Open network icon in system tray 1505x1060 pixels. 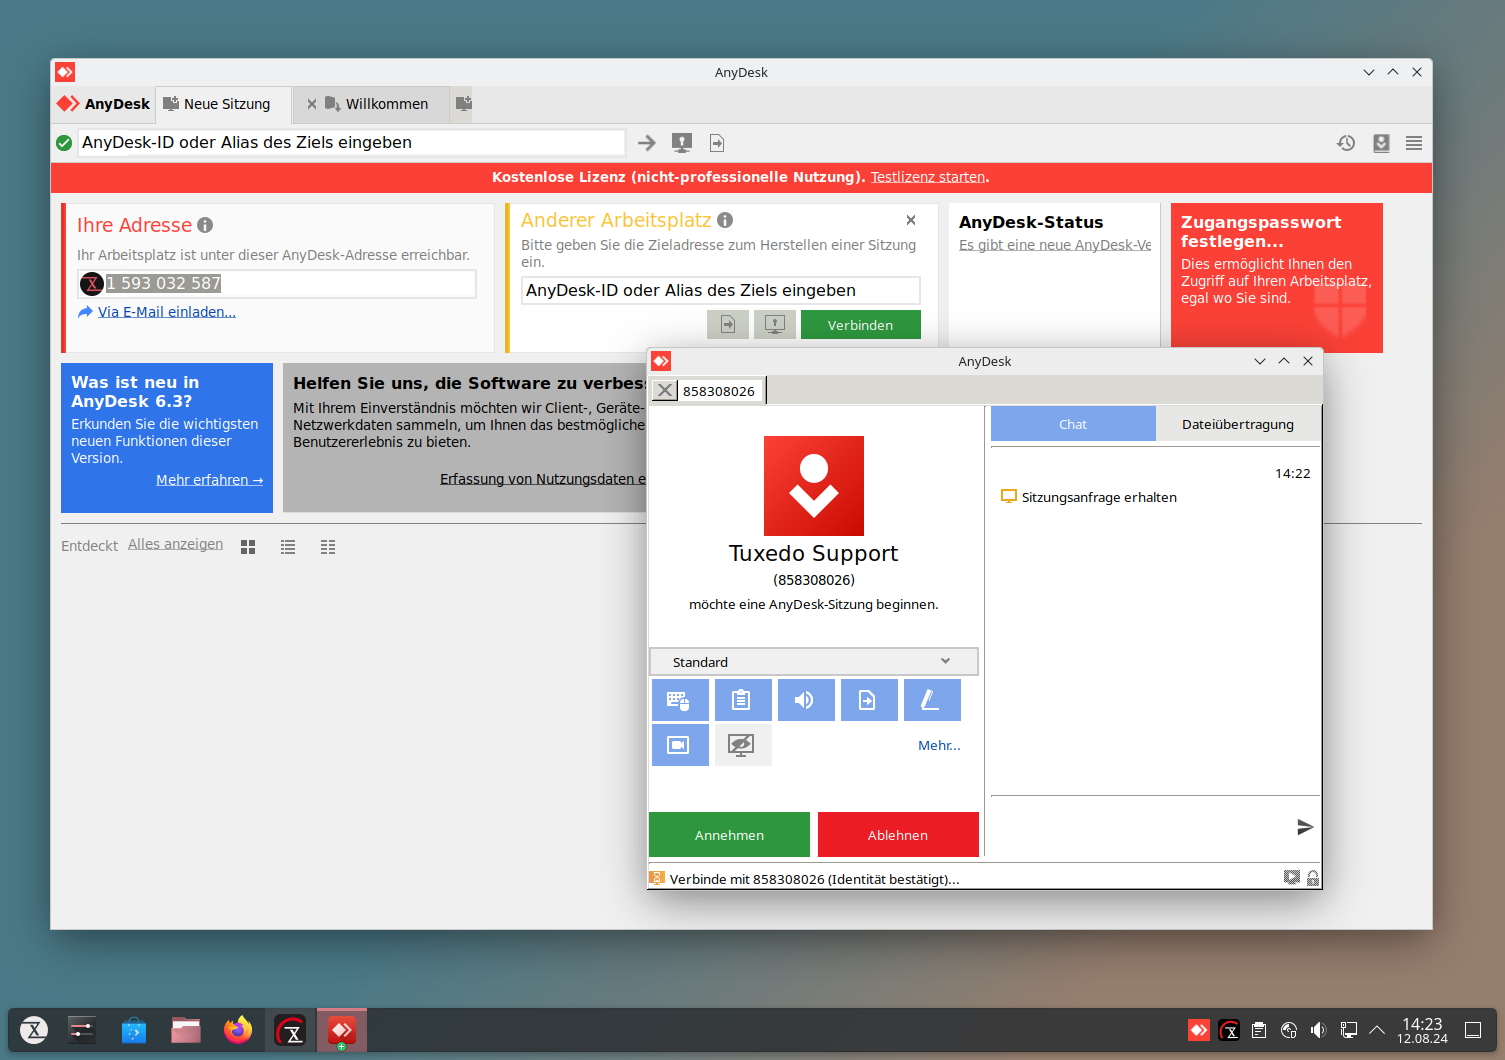(1348, 1030)
